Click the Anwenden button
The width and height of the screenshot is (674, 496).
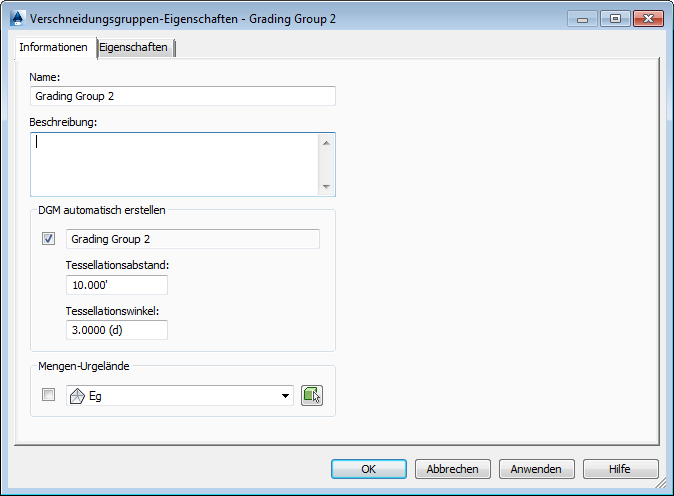click(536, 469)
